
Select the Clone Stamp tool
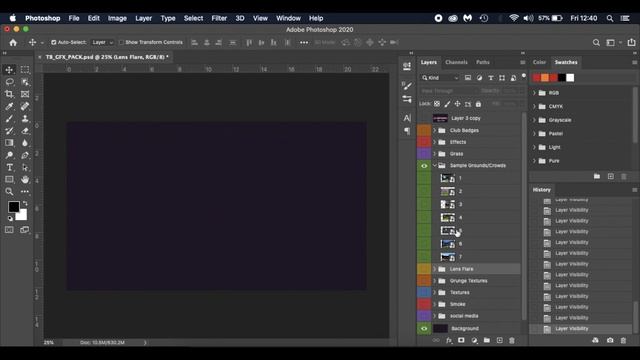tap(25, 119)
